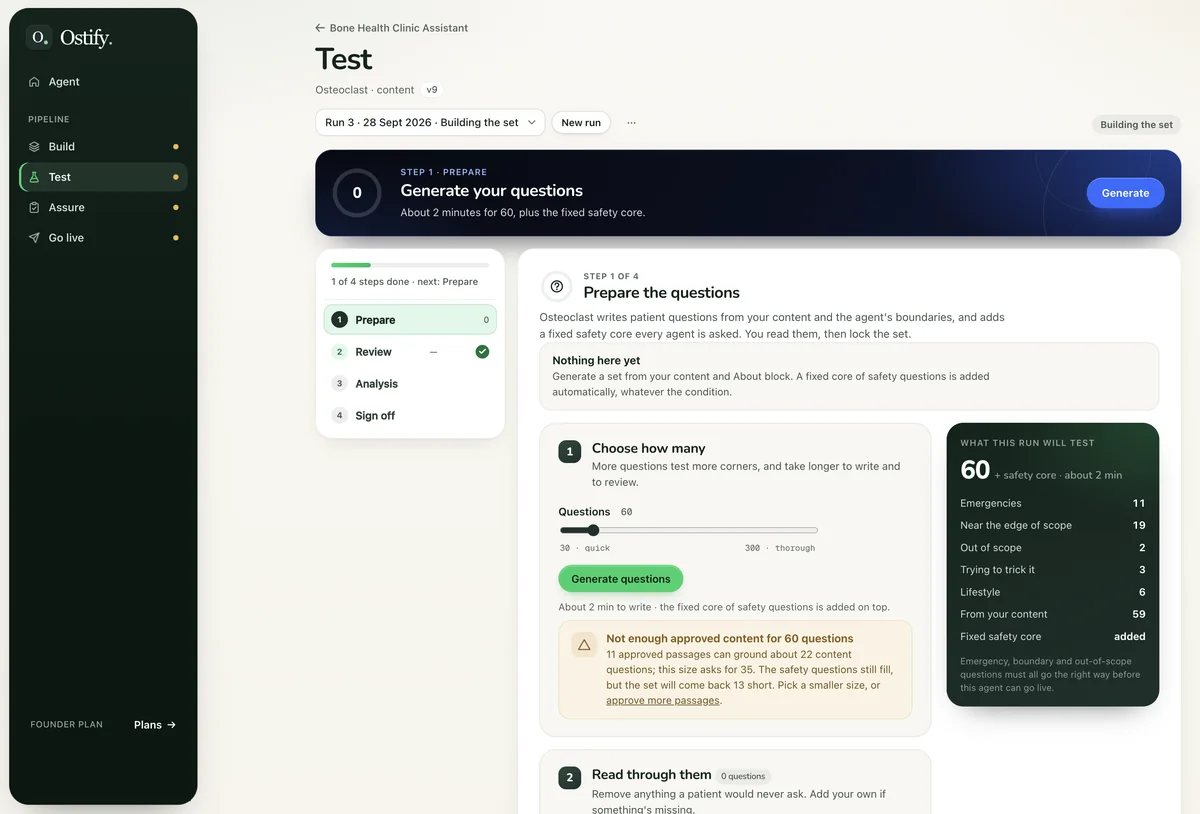Image resolution: width=1200 pixels, height=814 pixels.
Task: Click the Ostify logo icon
Action: point(38,37)
